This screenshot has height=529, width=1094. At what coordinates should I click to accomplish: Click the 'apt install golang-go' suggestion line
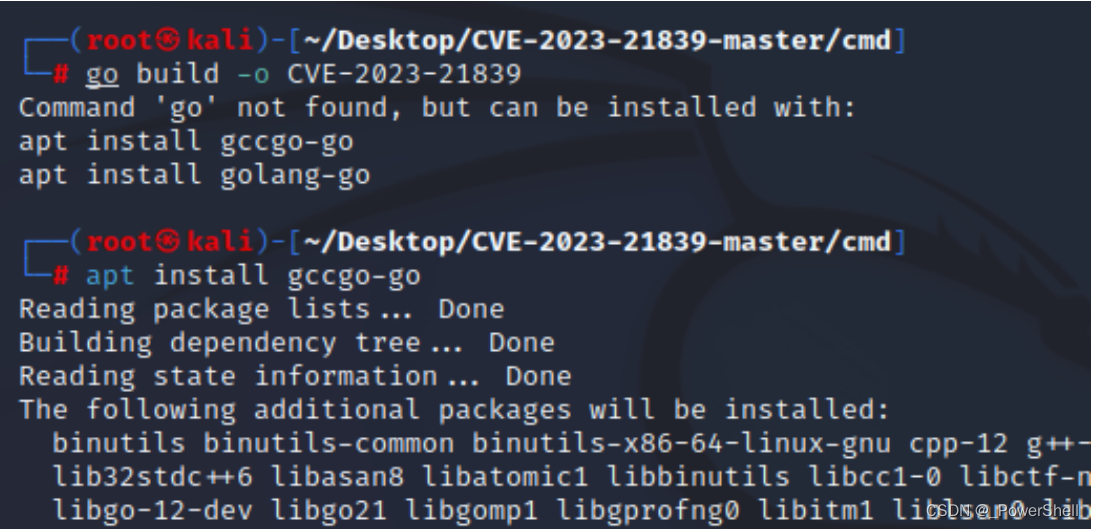195,174
